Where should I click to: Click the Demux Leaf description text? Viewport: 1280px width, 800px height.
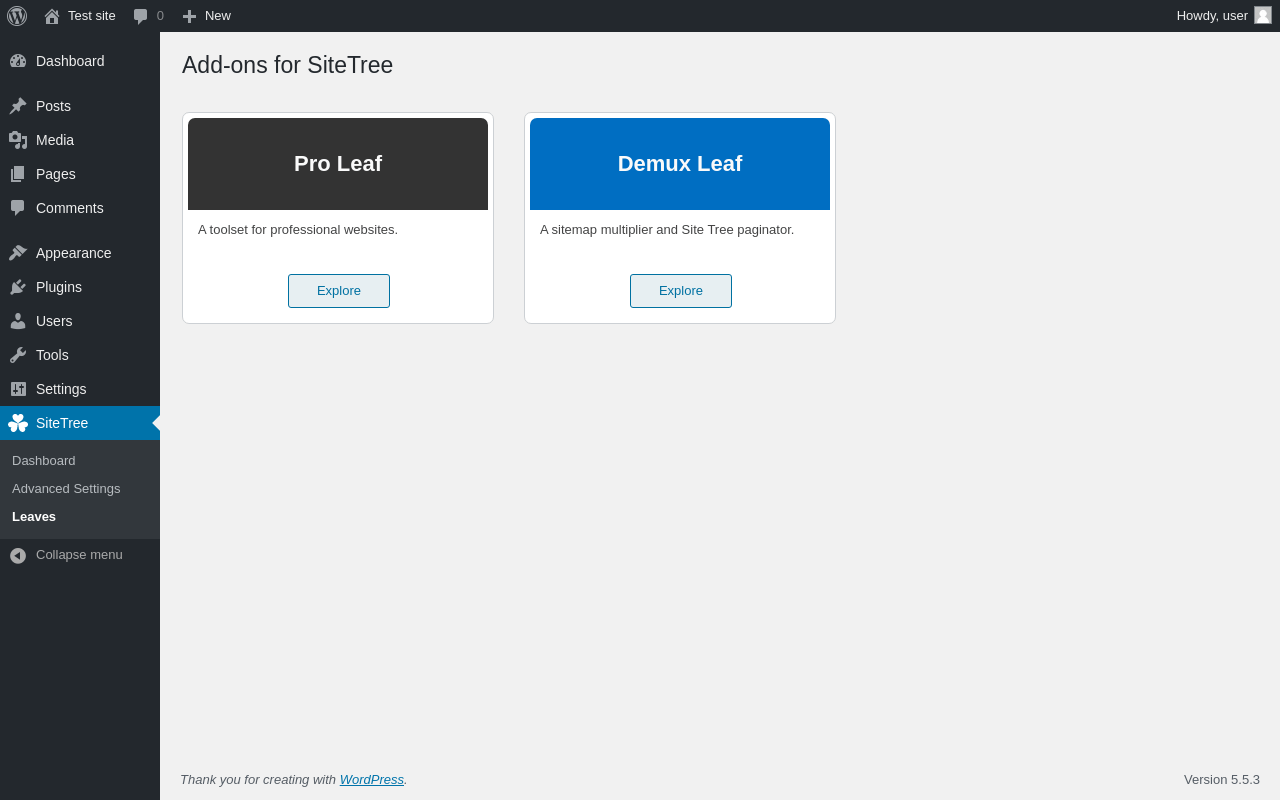pos(667,230)
